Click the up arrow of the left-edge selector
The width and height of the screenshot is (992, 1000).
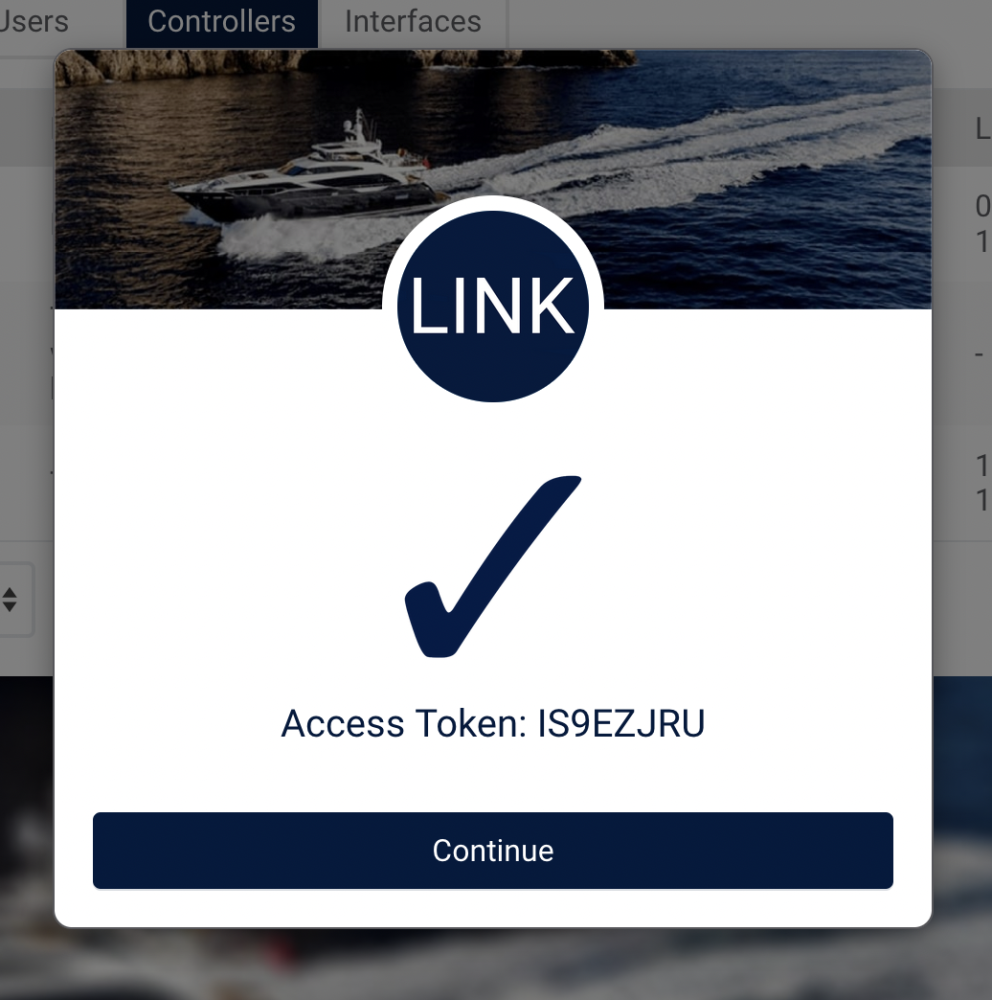[x=10, y=592]
